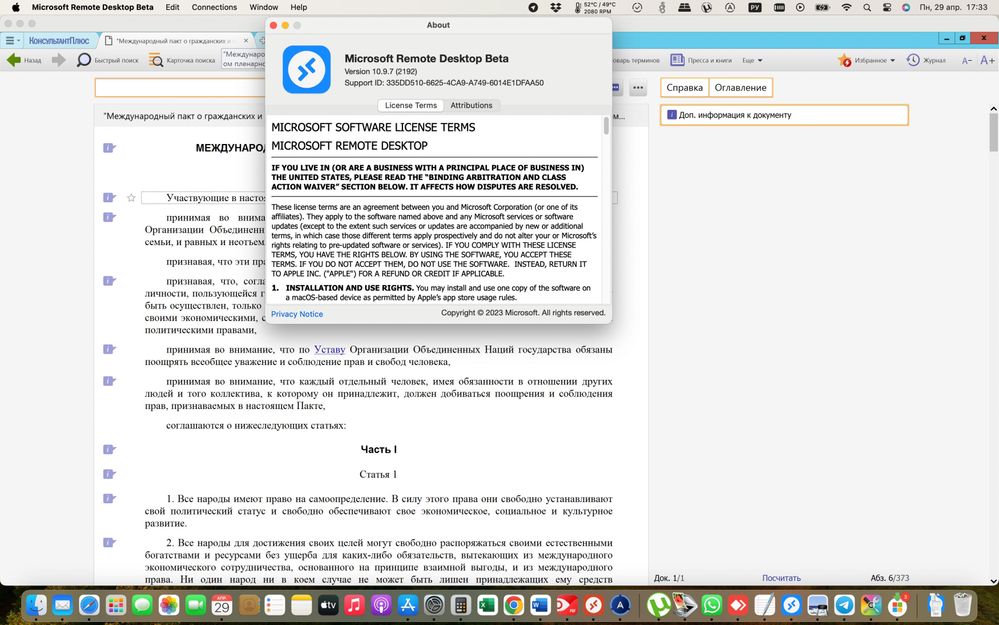Click info icon next to paragraph 2 Все народы
This screenshot has width=999, height=625.
110,542
